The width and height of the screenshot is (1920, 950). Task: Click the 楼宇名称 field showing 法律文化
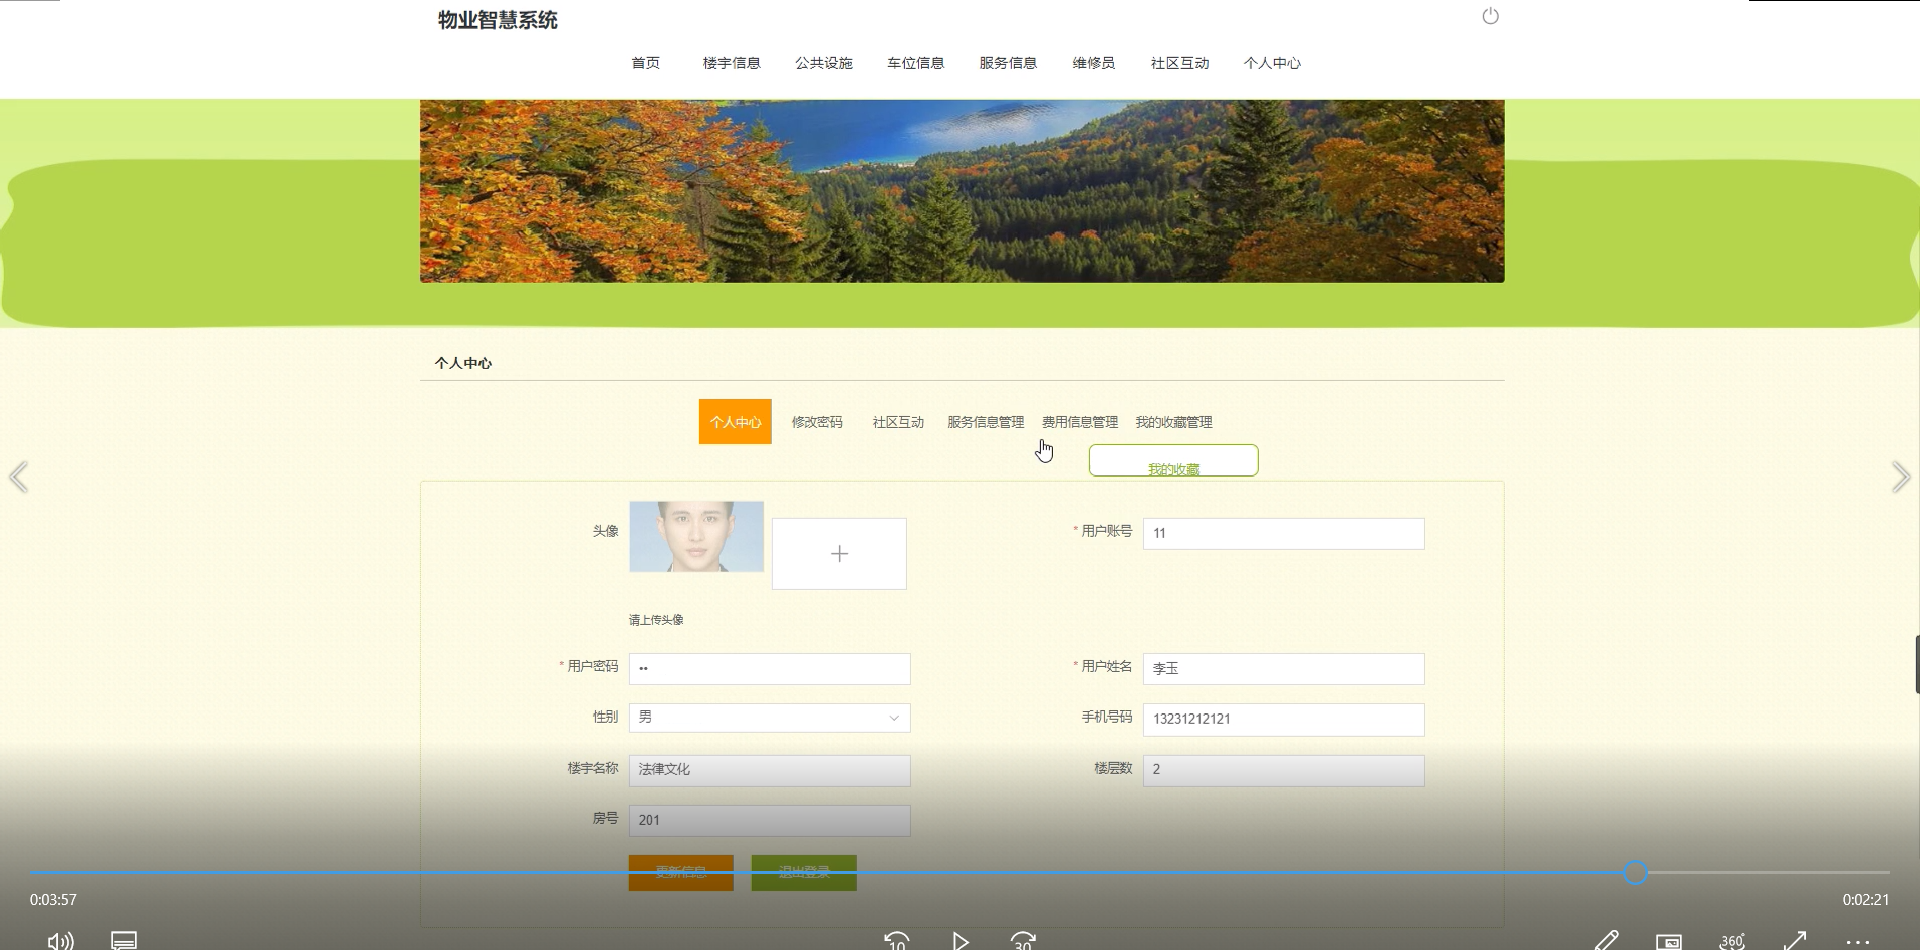(770, 770)
